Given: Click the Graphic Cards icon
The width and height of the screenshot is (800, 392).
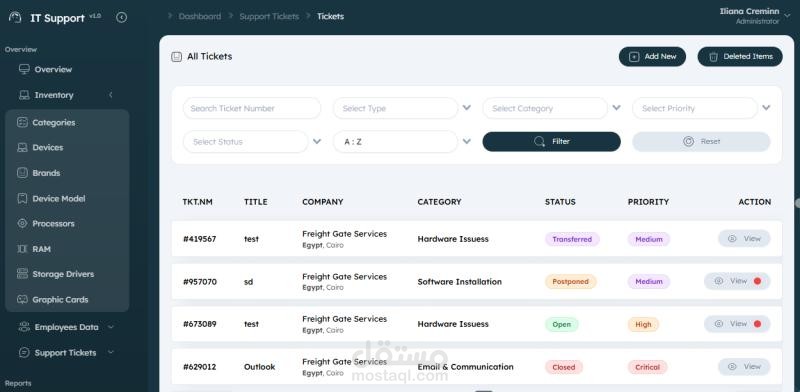Looking at the screenshot, I should (22, 300).
